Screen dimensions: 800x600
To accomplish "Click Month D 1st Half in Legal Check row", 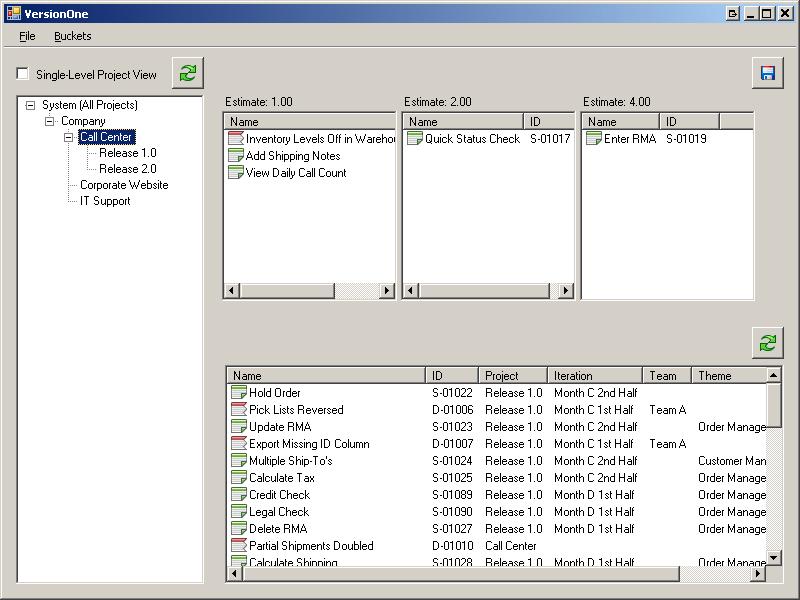I will coord(594,511).
